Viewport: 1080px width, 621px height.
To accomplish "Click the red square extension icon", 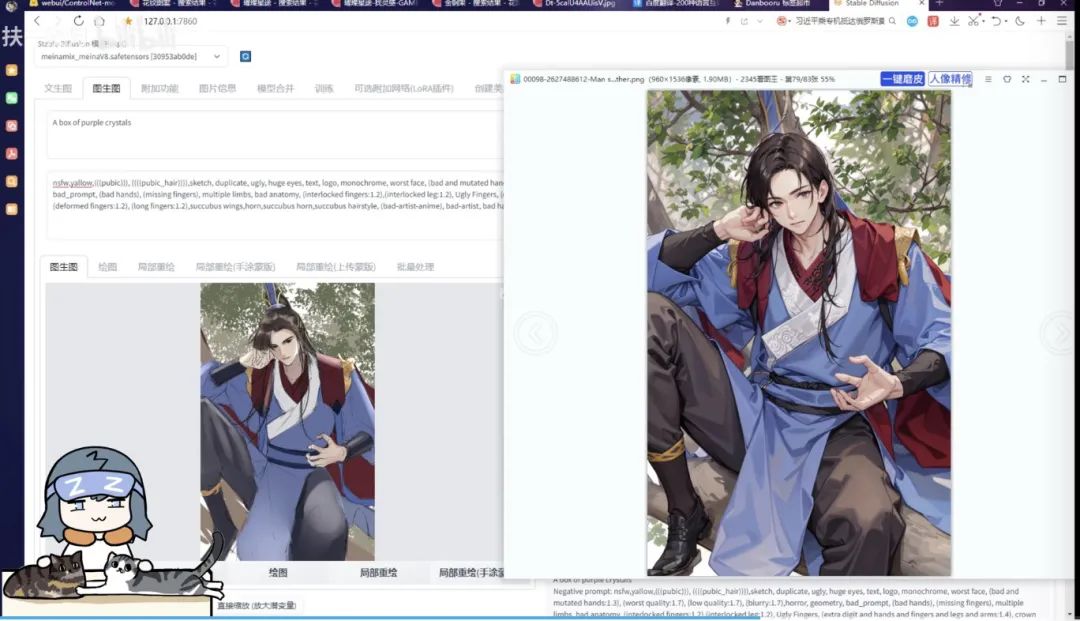I will coord(933,21).
